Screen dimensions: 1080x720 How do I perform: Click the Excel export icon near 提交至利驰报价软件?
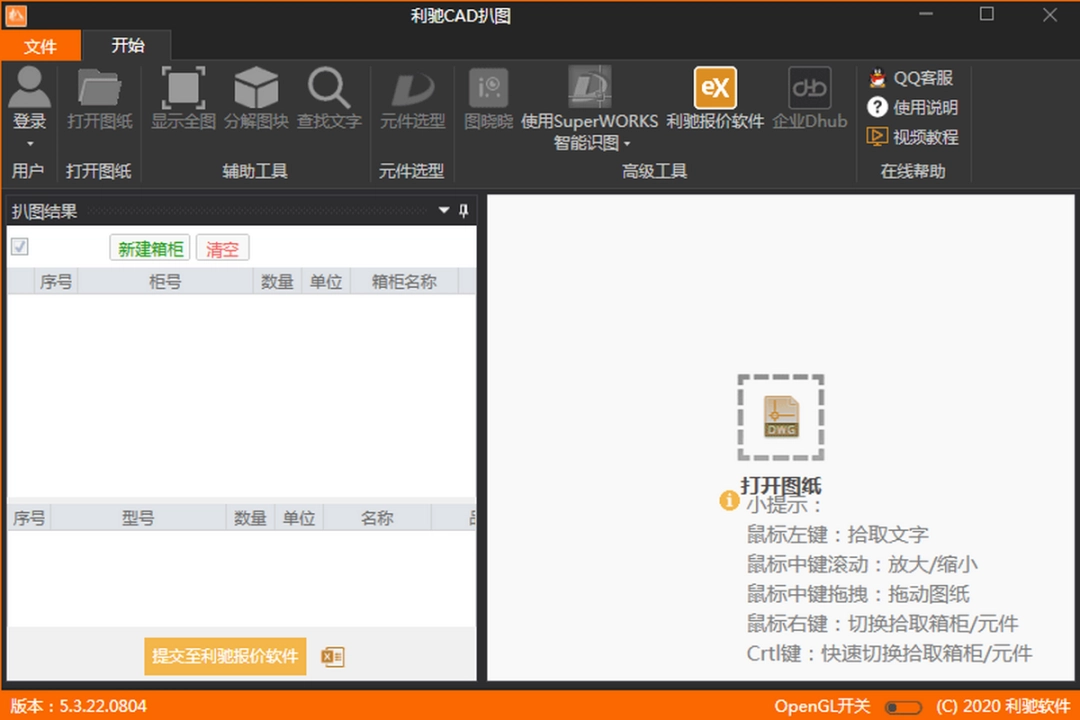[334, 657]
